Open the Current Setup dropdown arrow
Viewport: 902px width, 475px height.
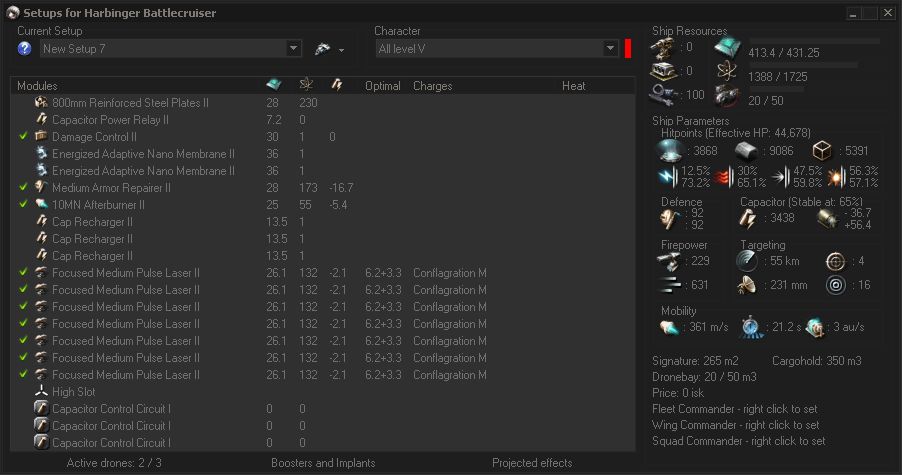tap(293, 48)
